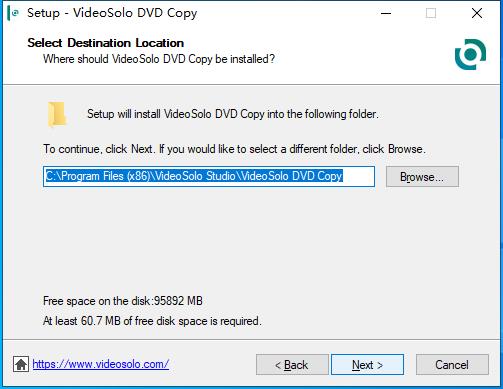
Task: Click the "Where should VideoSolo DVD Copy be installed?" text
Action: coord(159,59)
